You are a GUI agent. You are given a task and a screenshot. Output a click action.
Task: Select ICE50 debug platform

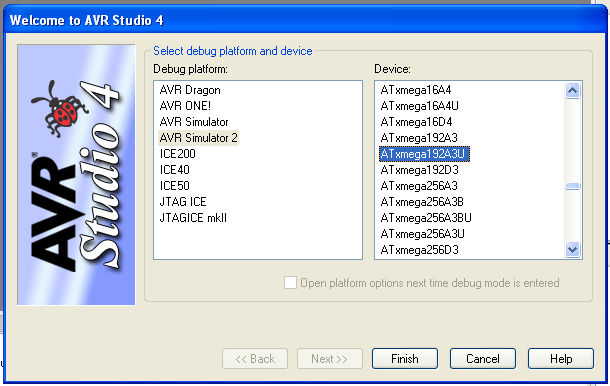pyautogui.click(x=174, y=186)
